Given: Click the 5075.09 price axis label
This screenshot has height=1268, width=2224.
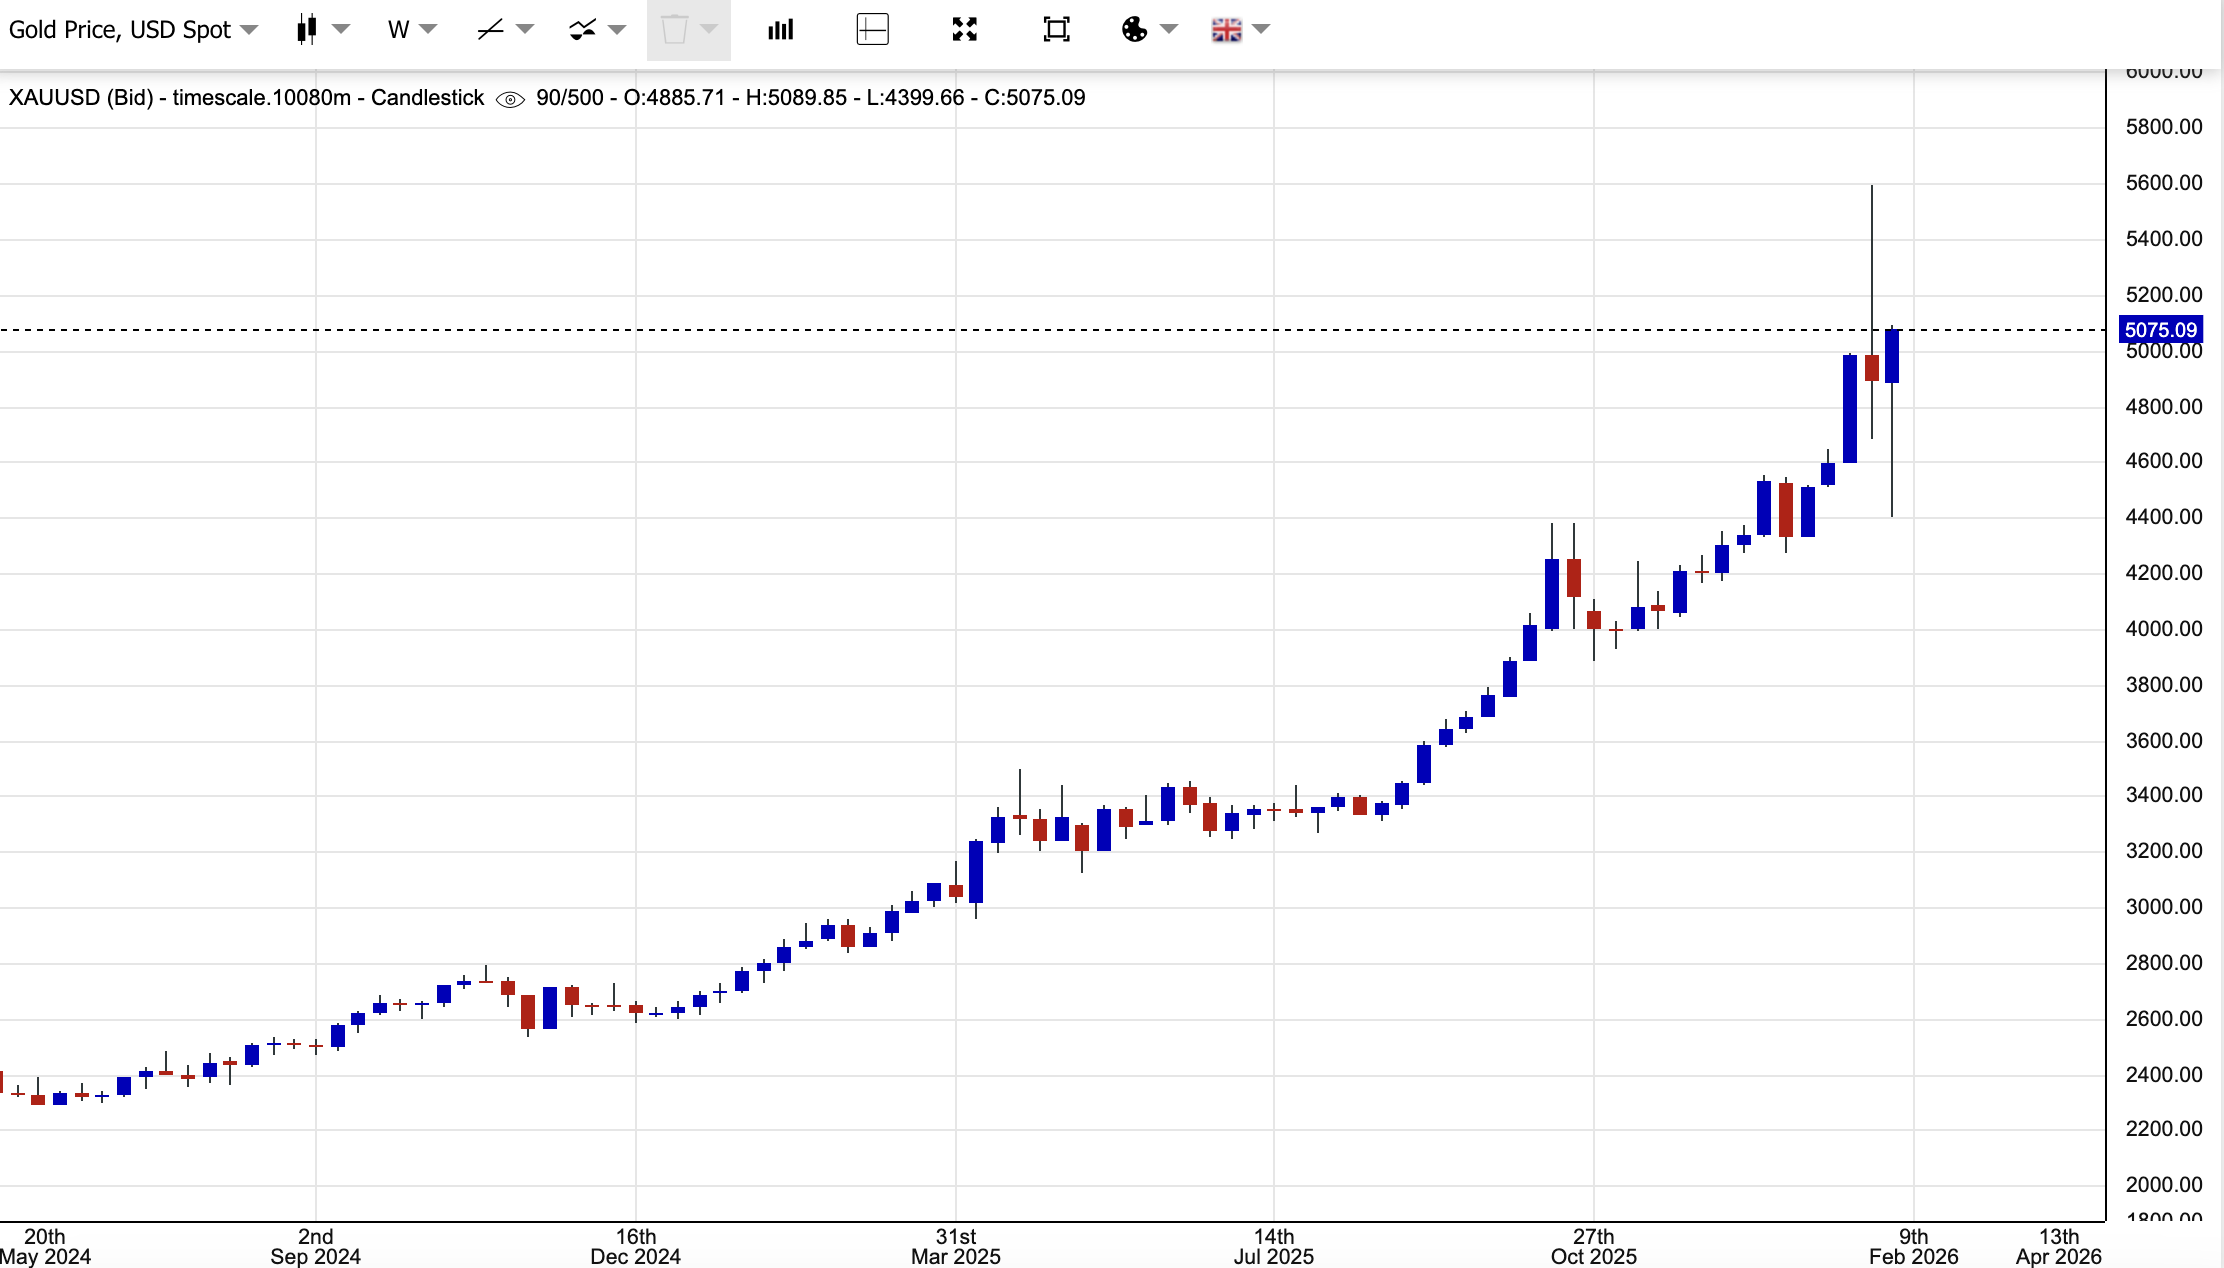Looking at the screenshot, I should coord(2161,329).
